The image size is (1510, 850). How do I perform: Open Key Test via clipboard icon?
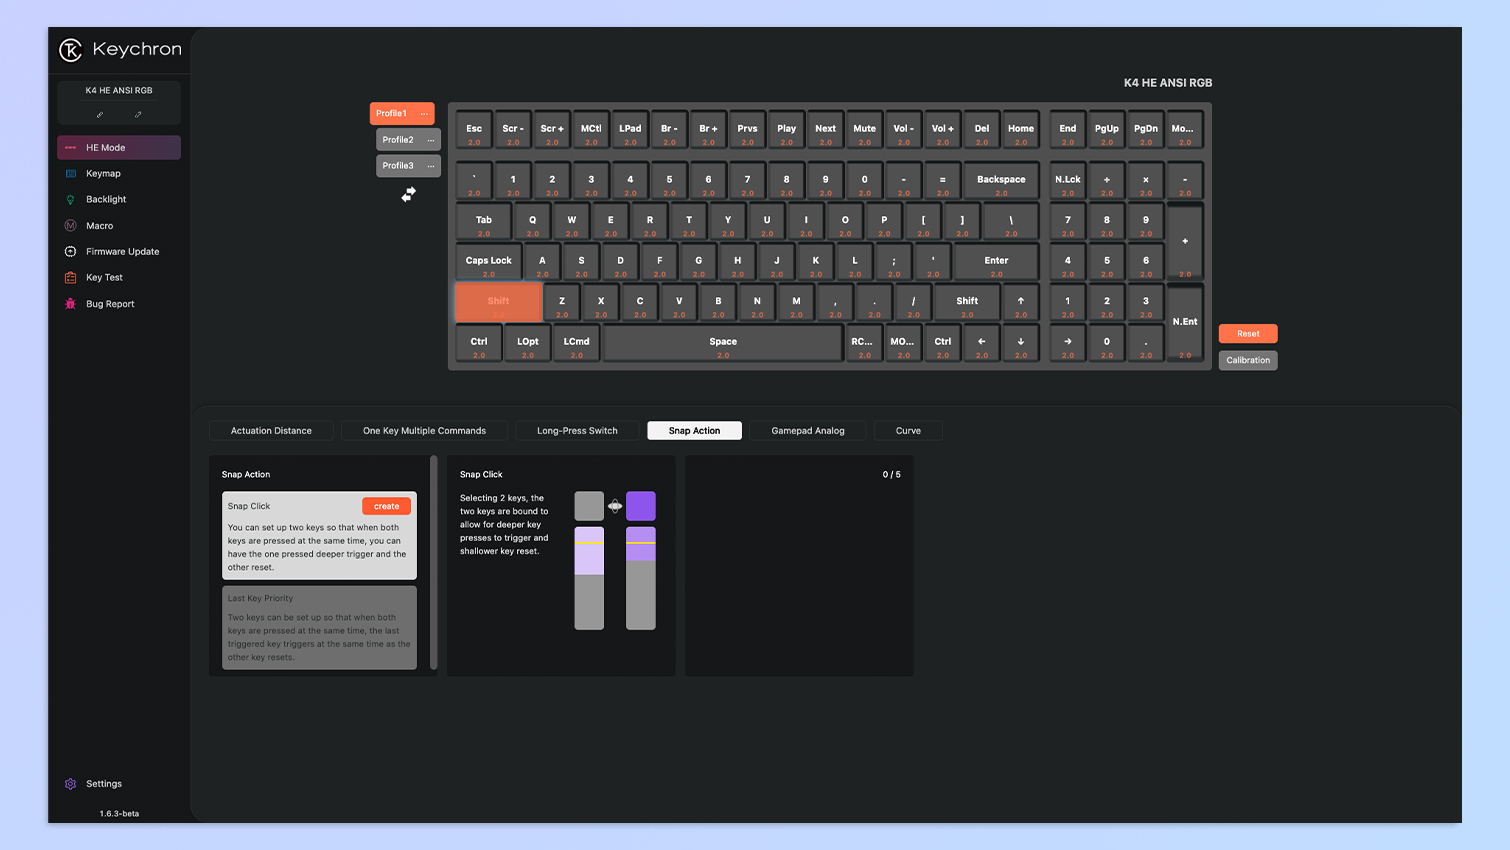pyautogui.click(x=70, y=278)
